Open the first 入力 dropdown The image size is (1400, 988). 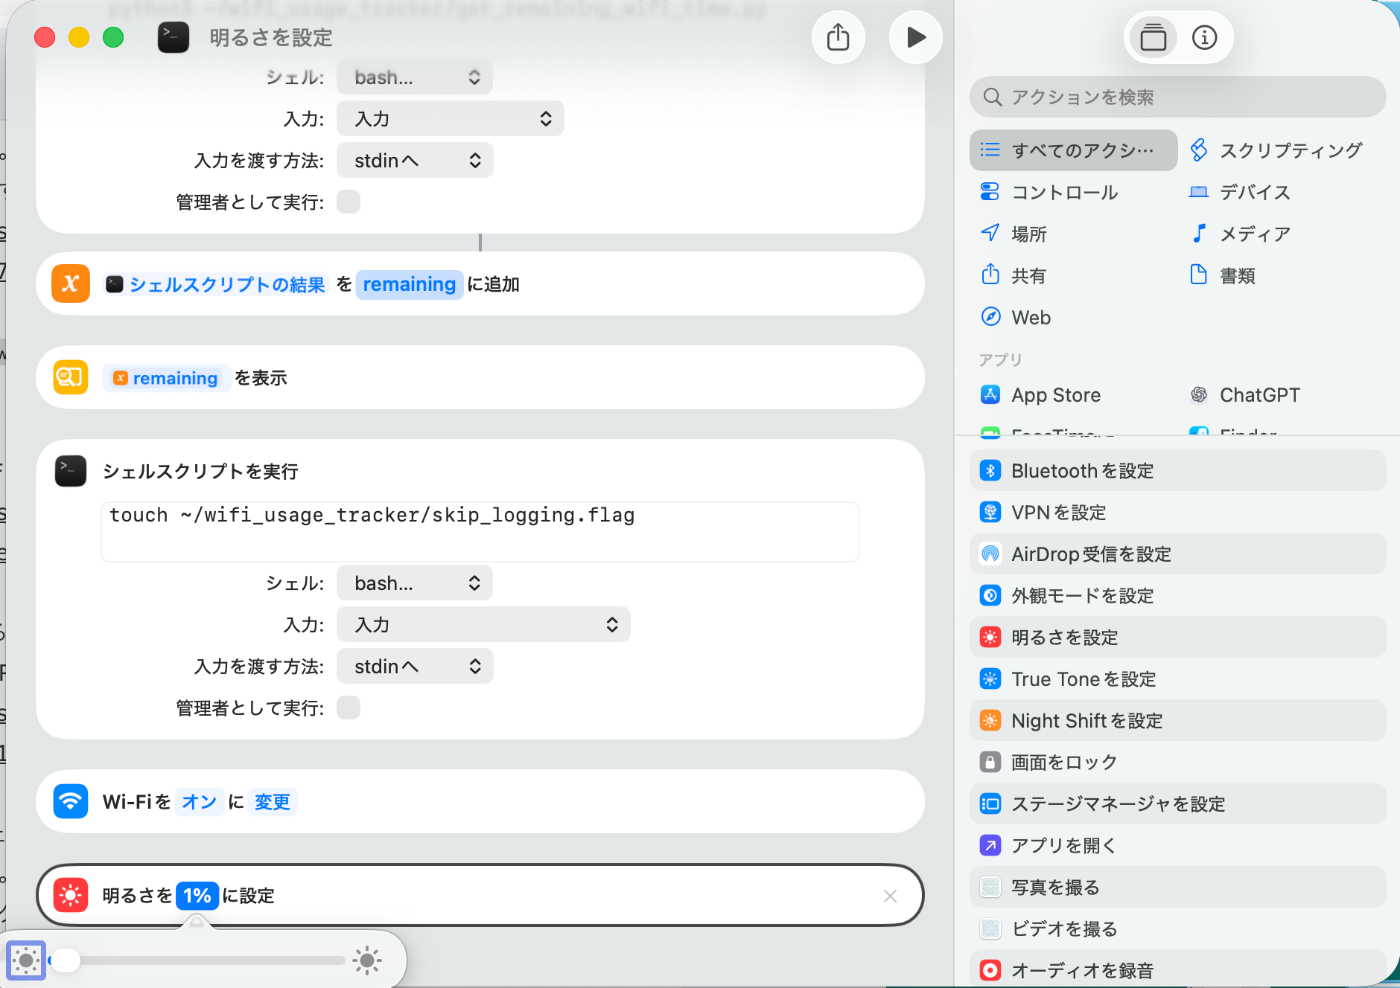450,119
